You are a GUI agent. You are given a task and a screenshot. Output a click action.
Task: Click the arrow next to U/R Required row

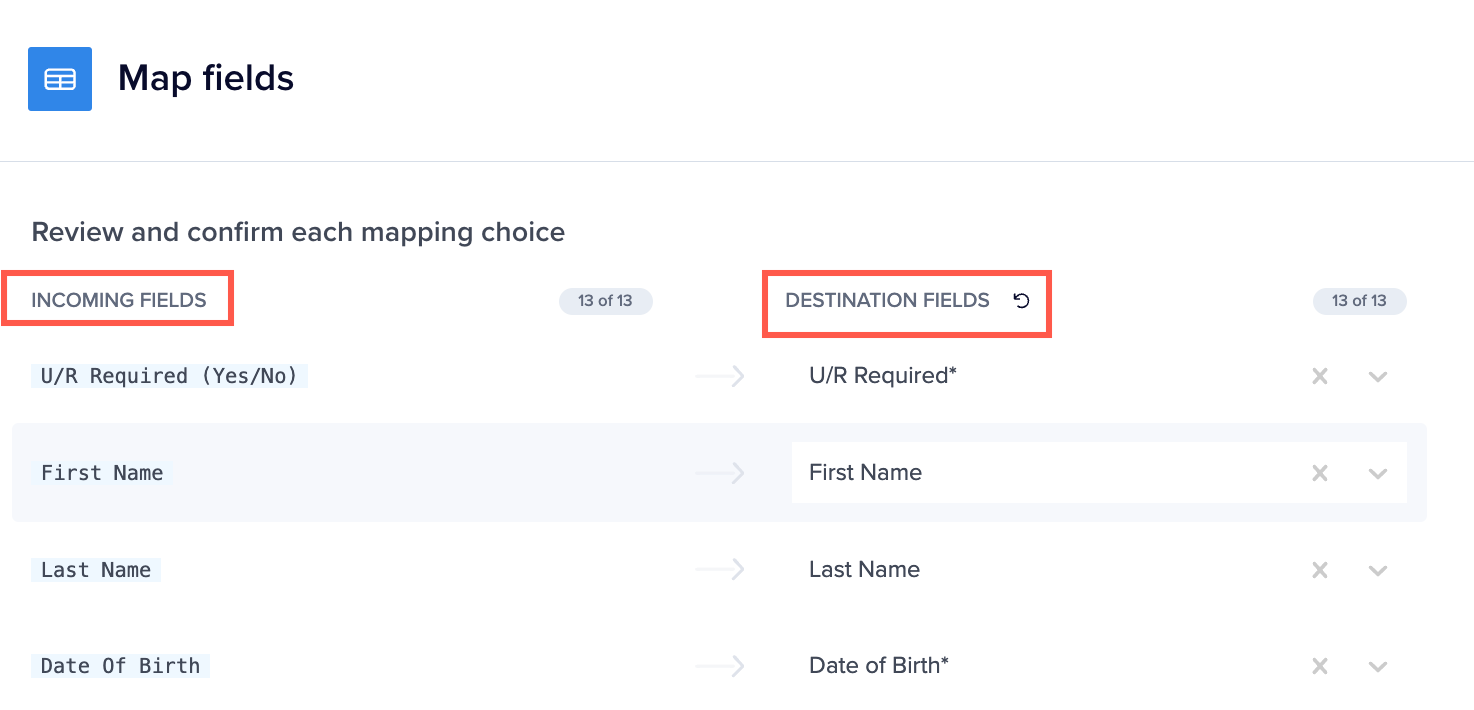721,376
